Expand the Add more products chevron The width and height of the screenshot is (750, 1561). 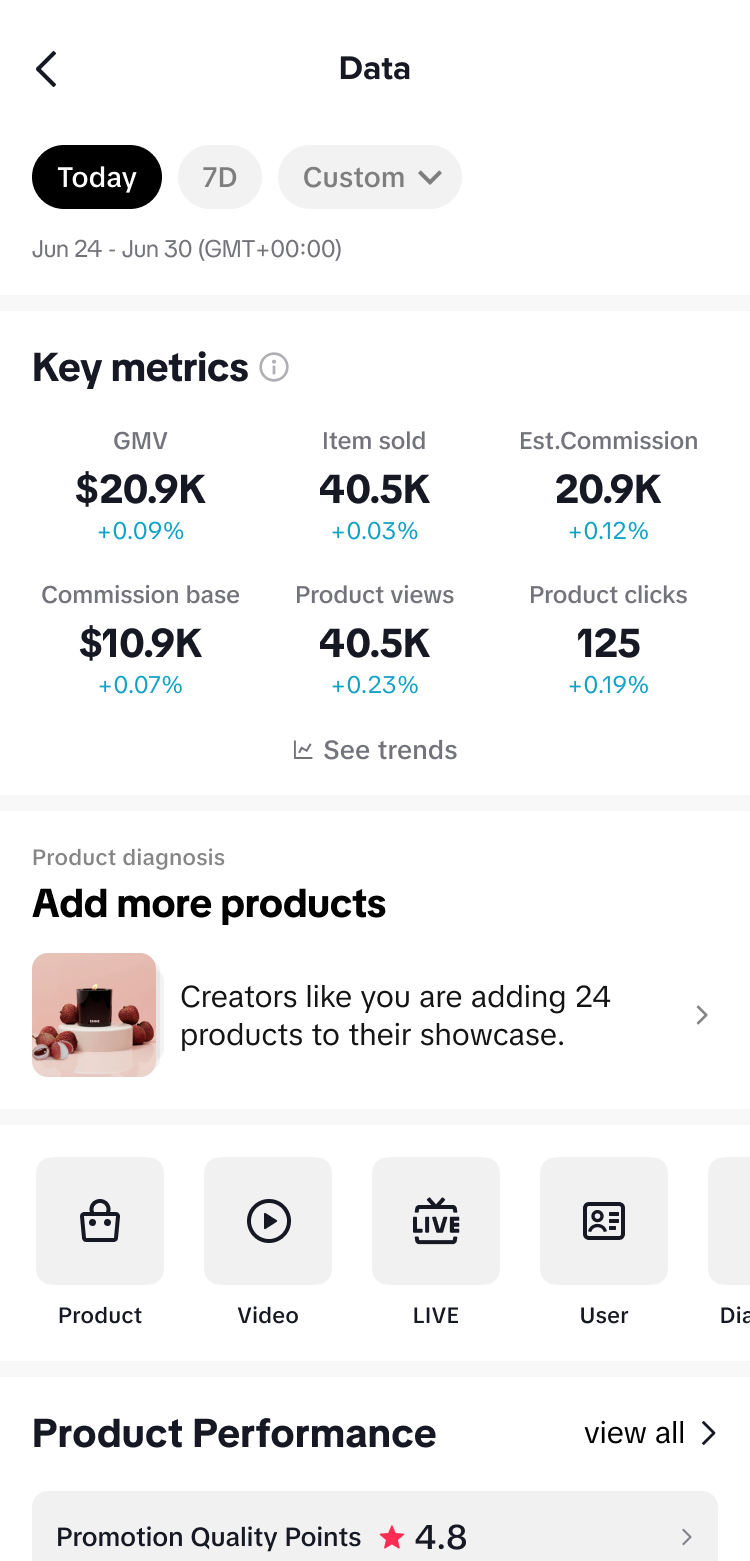coord(702,1015)
